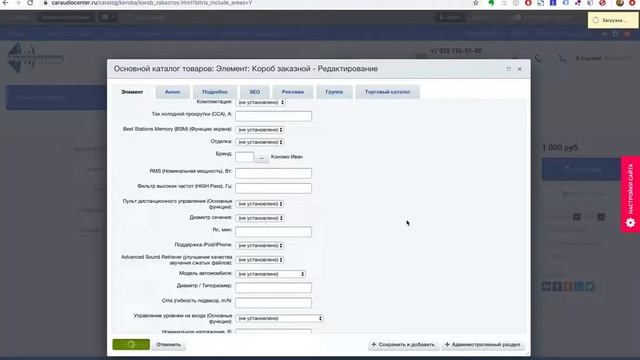Maximize the edit dialog window

(509, 69)
